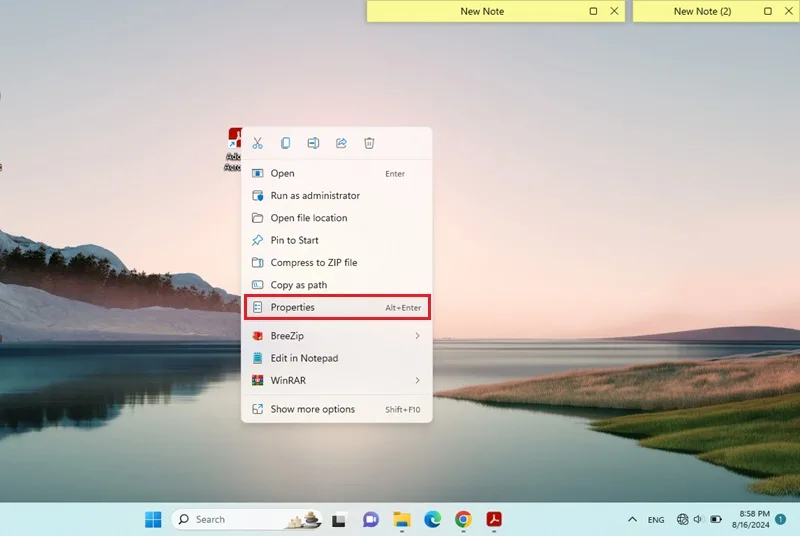This screenshot has height=536, width=800.
Task: Open the Windows Start button
Action: coord(153,520)
